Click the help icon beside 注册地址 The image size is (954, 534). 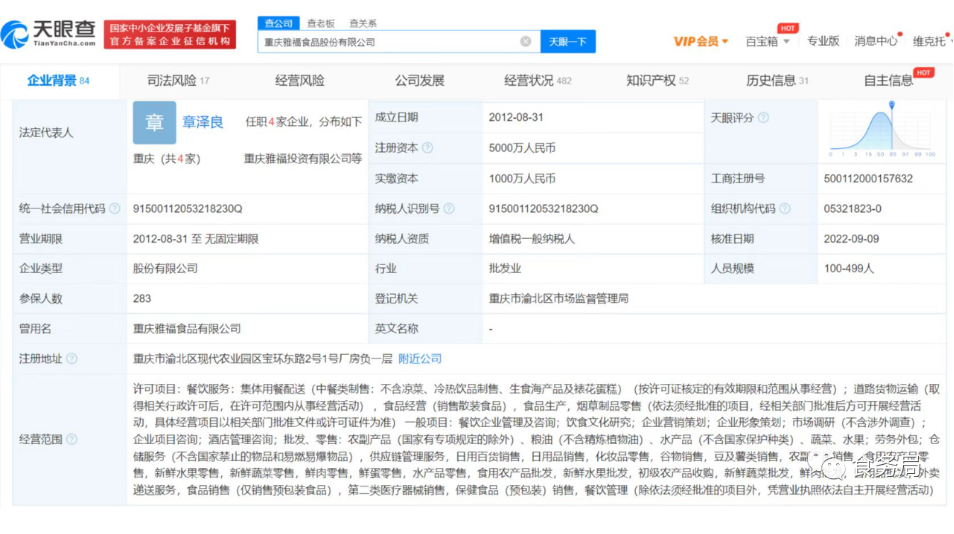pos(72,359)
